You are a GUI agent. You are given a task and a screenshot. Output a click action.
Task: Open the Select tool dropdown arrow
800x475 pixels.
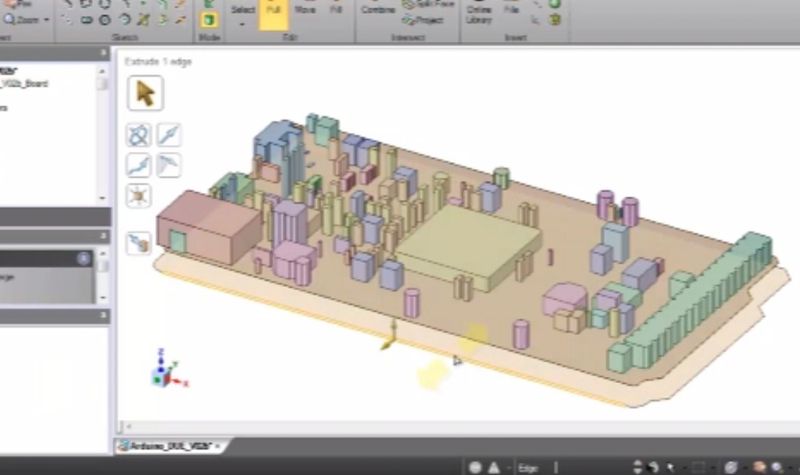click(243, 22)
